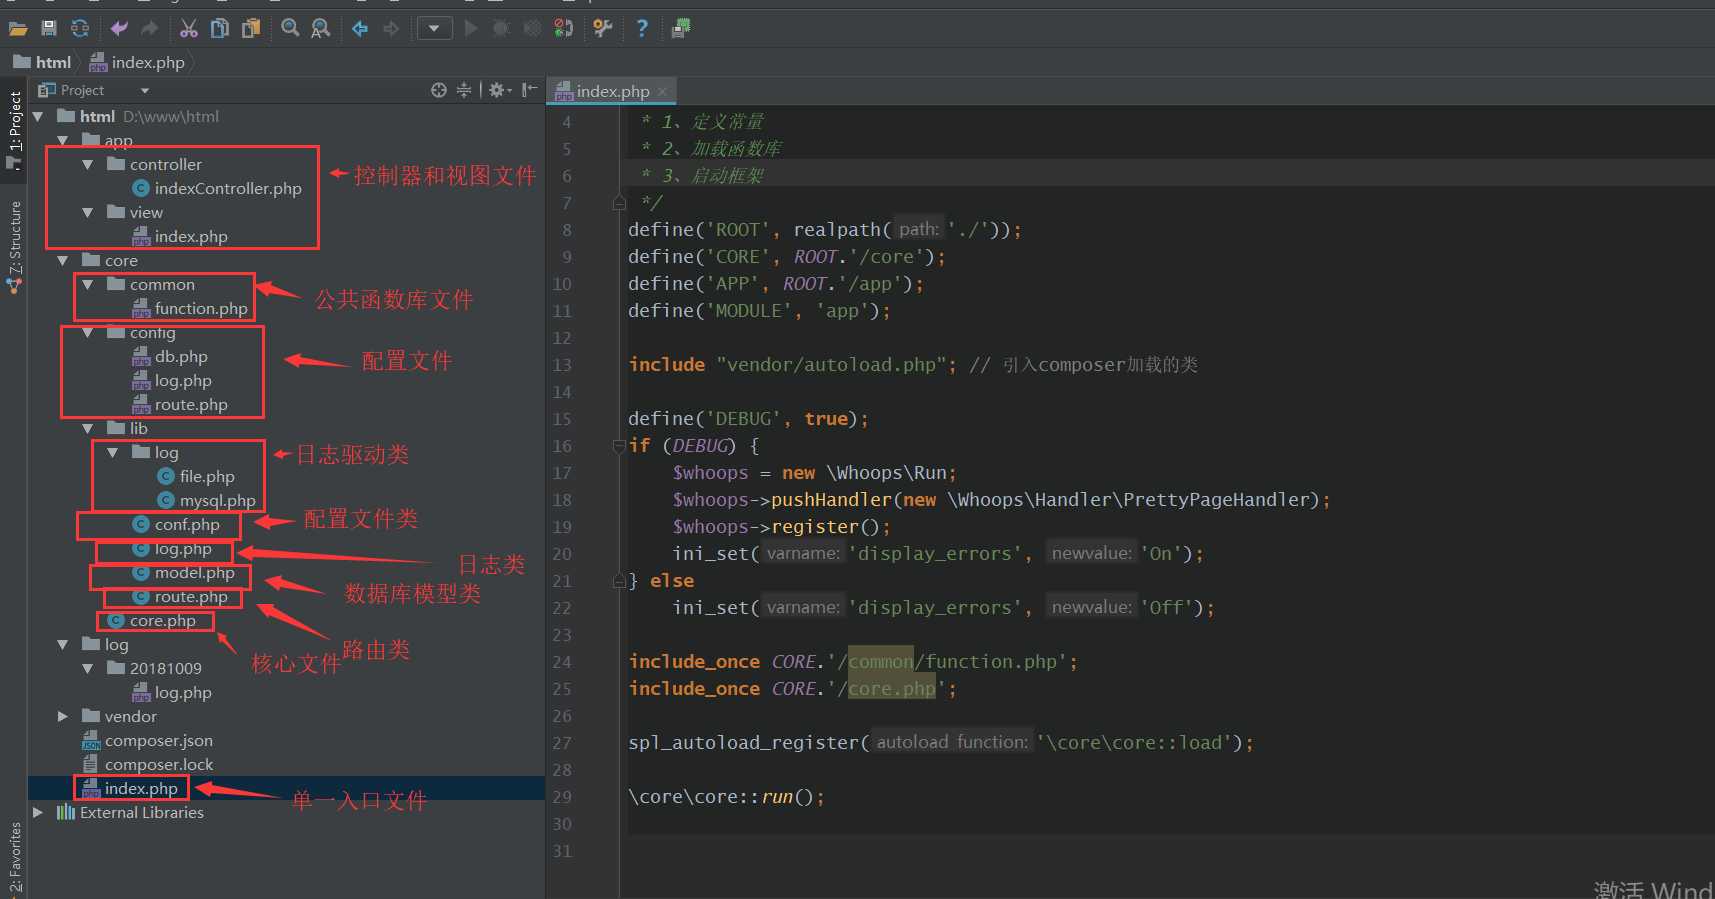Click the rightmost toolbar chip icon
The image size is (1715, 899).
[681, 29]
